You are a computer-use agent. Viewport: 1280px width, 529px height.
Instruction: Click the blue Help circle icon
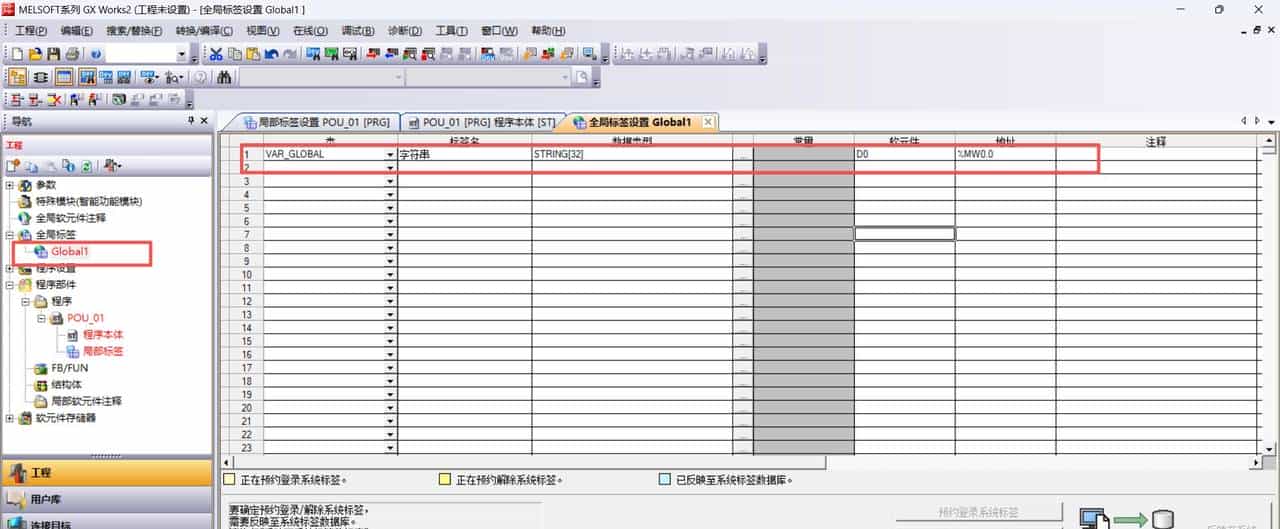coord(96,54)
